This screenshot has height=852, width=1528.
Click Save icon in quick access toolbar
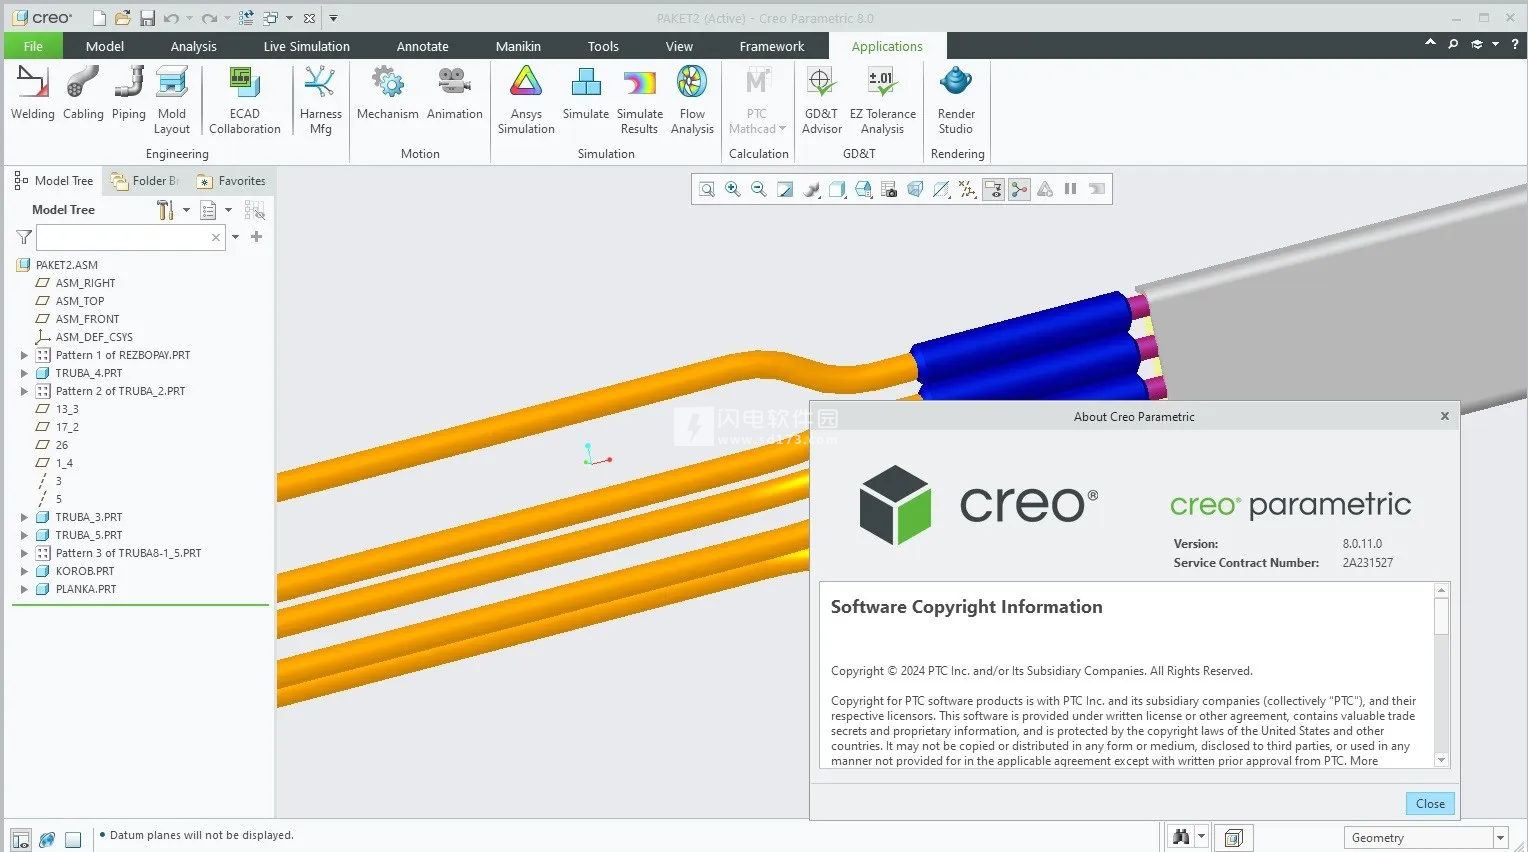(x=147, y=18)
